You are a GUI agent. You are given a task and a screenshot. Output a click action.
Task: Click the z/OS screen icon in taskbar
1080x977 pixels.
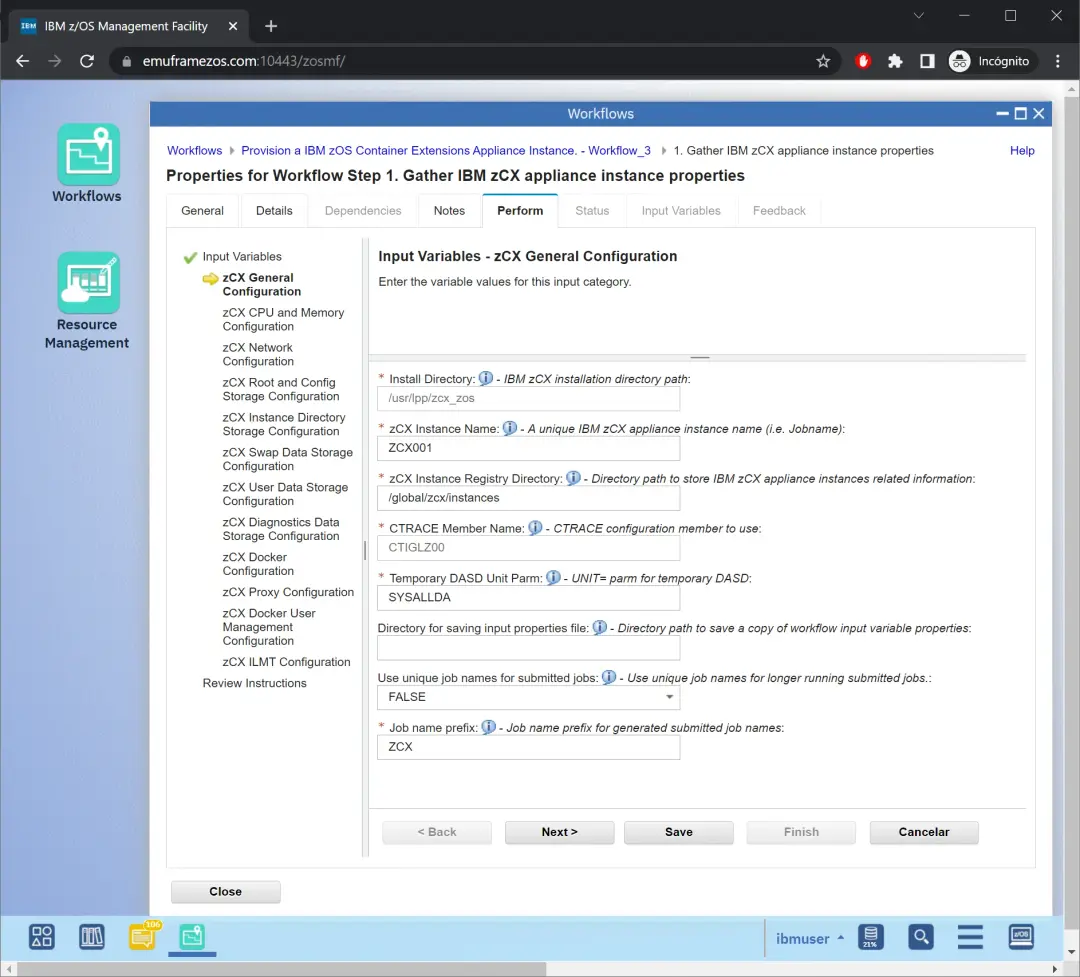[x=1021, y=937]
